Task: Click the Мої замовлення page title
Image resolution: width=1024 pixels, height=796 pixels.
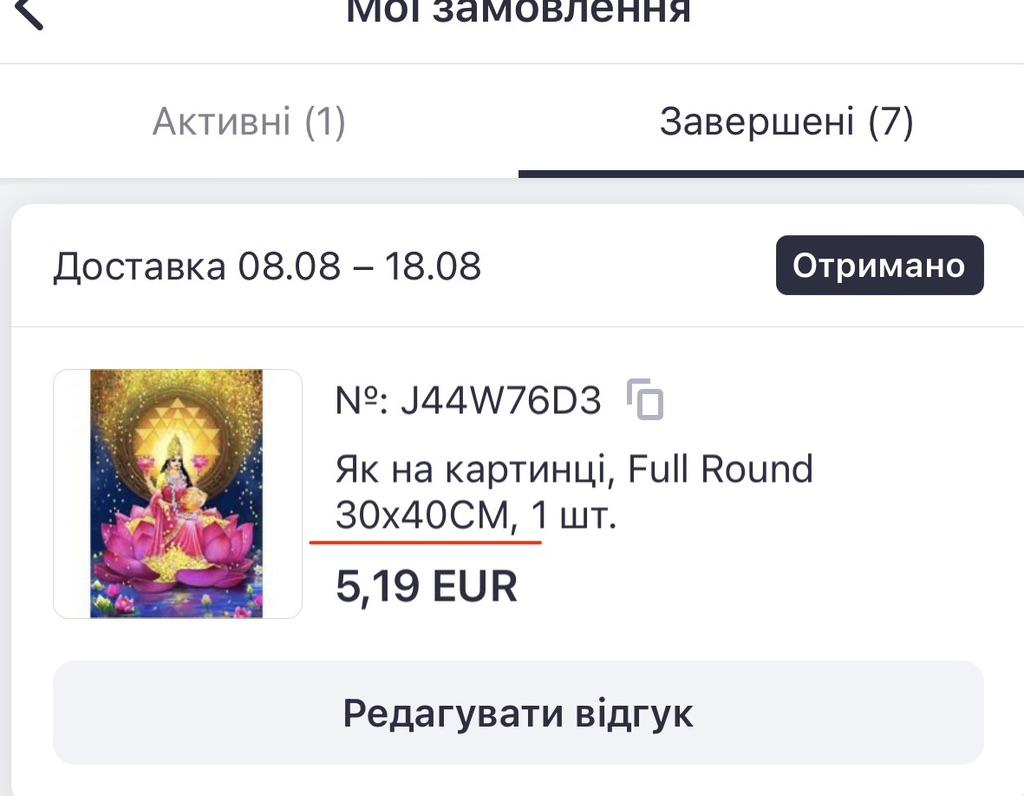Action: [518, 12]
